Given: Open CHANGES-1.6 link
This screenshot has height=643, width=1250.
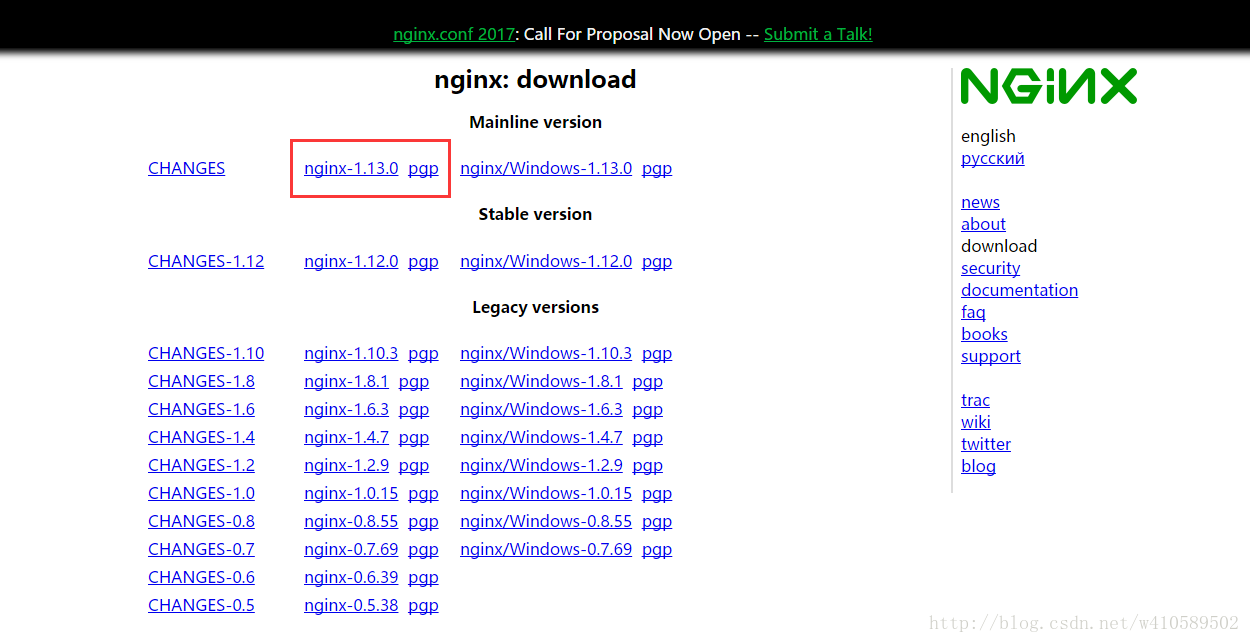Looking at the screenshot, I should (201, 409).
